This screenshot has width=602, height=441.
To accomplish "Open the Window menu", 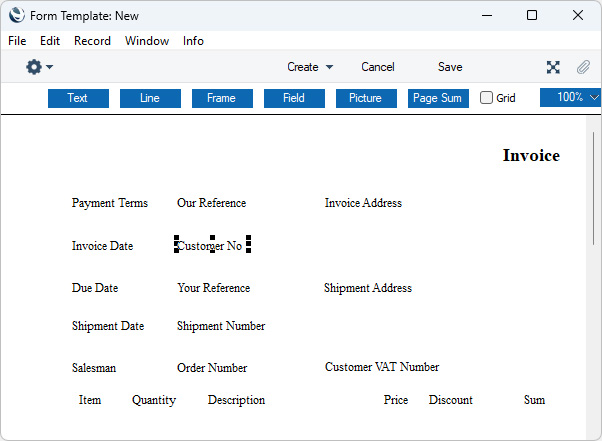I will tap(147, 41).
